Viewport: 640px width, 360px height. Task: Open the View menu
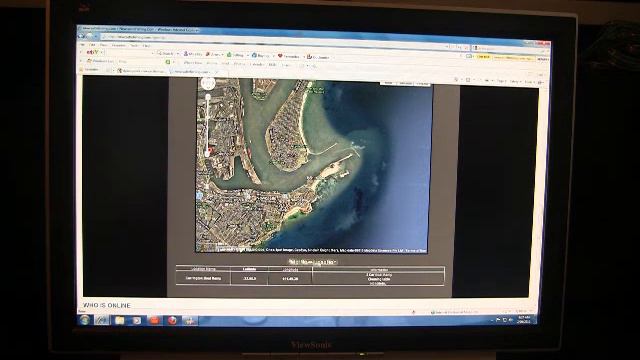coord(104,45)
